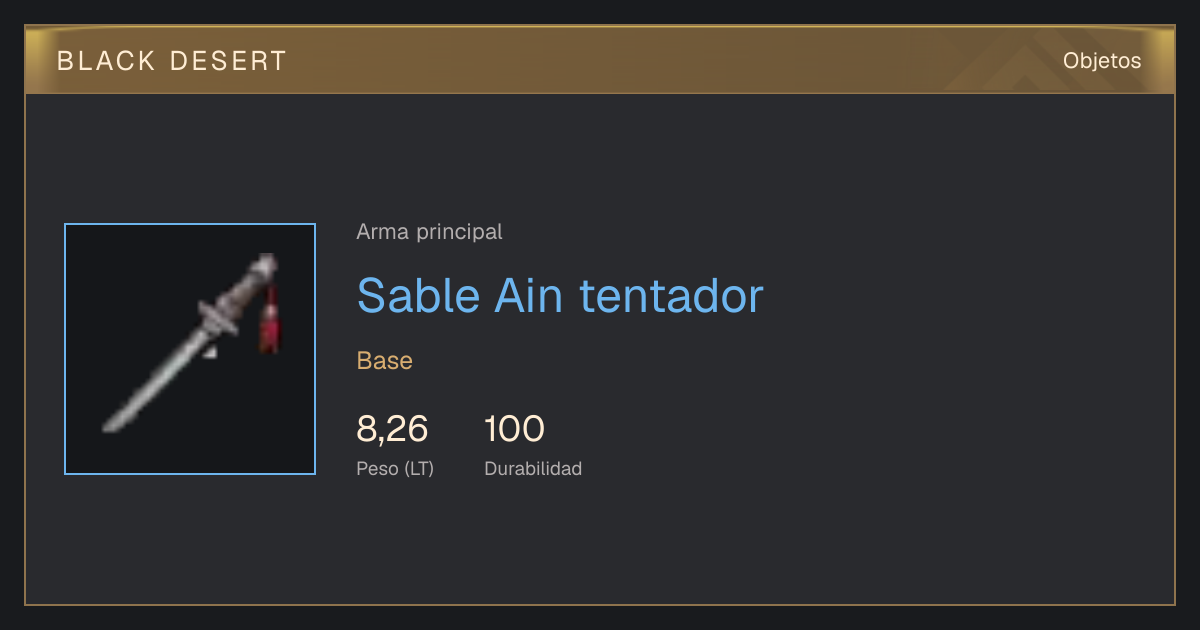This screenshot has height=630, width=1200.
Task: Click the 100 durability value
Action: pyautogui.click(x=514, y=429)
